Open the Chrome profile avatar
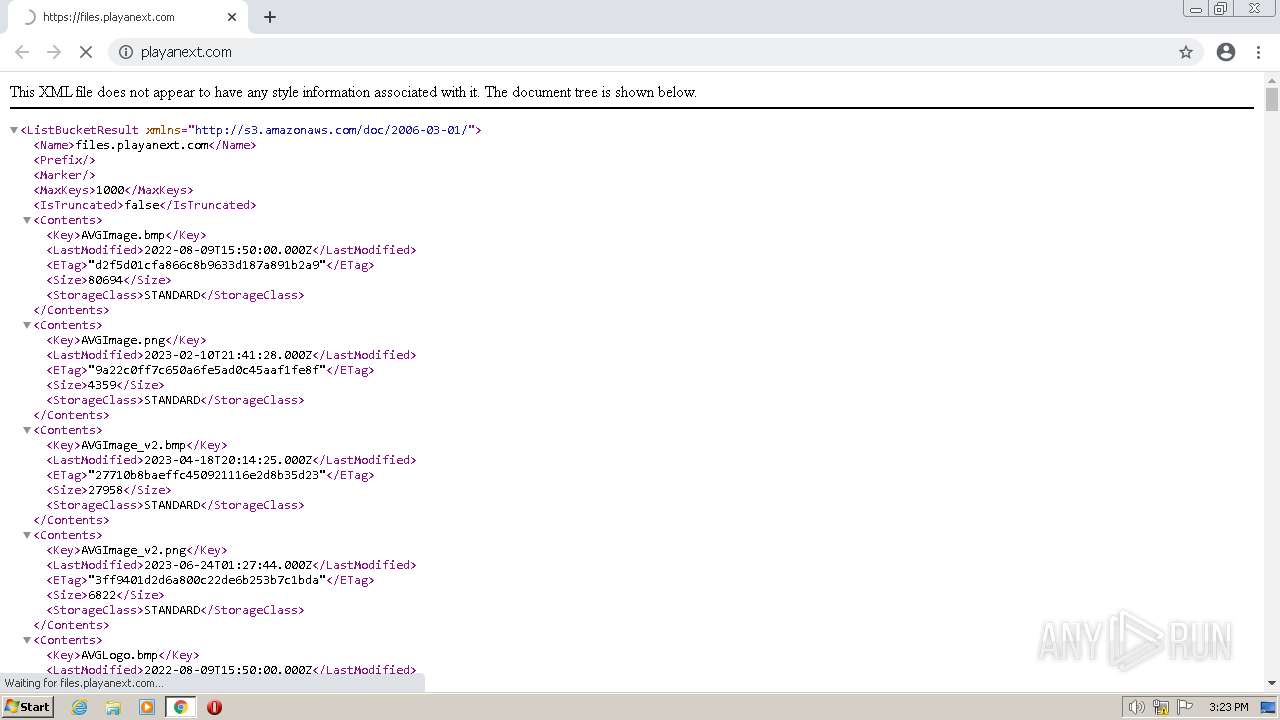This screenshot has width=1280, height=720. pos(1226,52)
